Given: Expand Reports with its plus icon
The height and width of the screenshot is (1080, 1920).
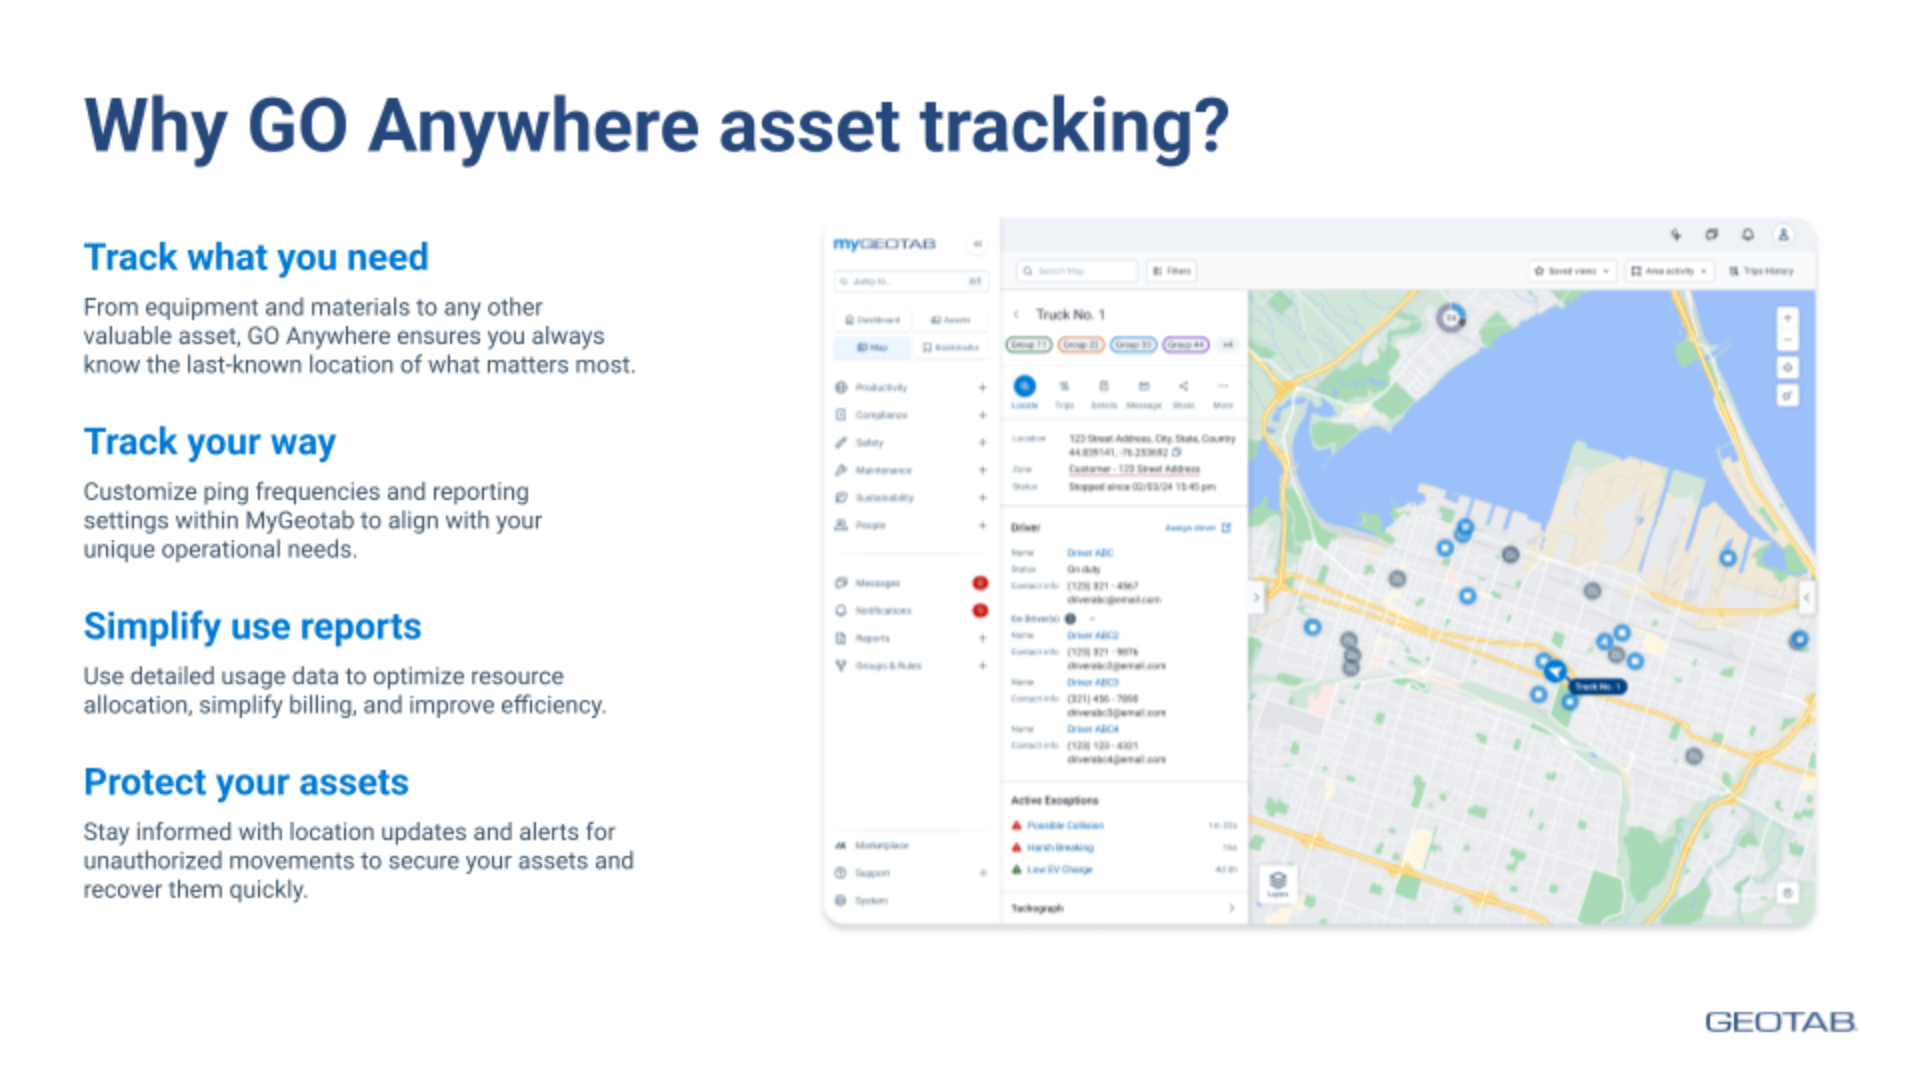Looking at the screenshot, I should click(982, 638).
